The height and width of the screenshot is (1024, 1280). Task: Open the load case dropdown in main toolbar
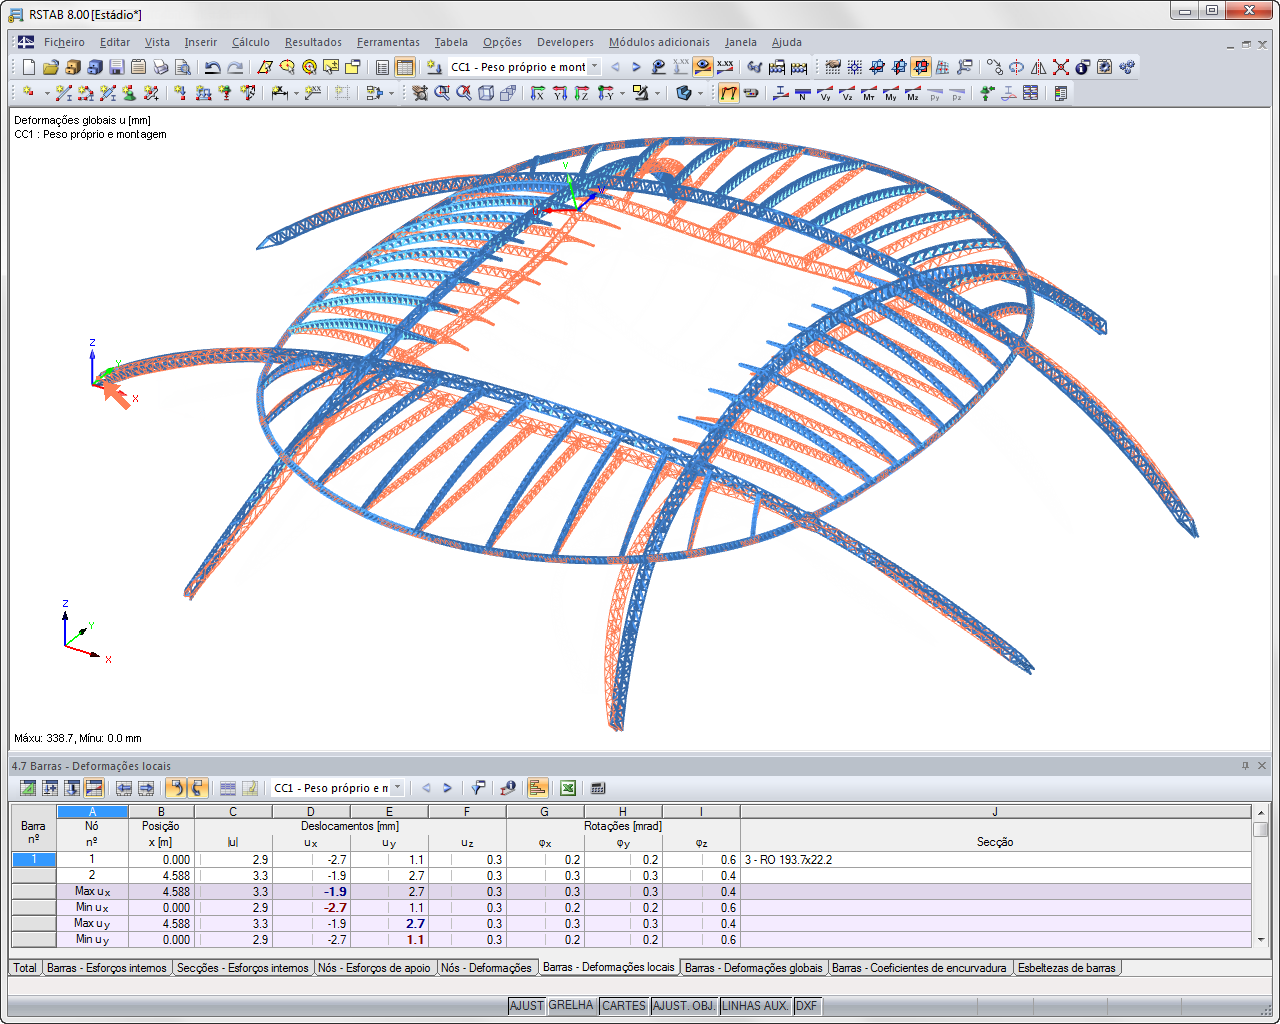click(x=594, y=67)
